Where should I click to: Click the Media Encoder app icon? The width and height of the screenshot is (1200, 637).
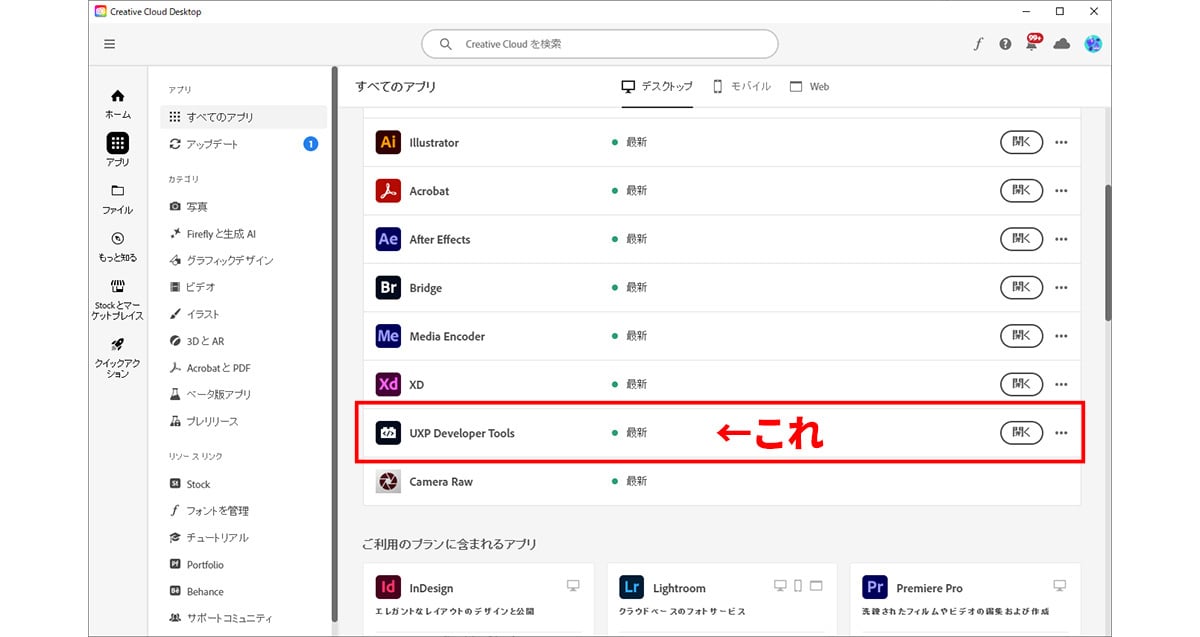388,336
